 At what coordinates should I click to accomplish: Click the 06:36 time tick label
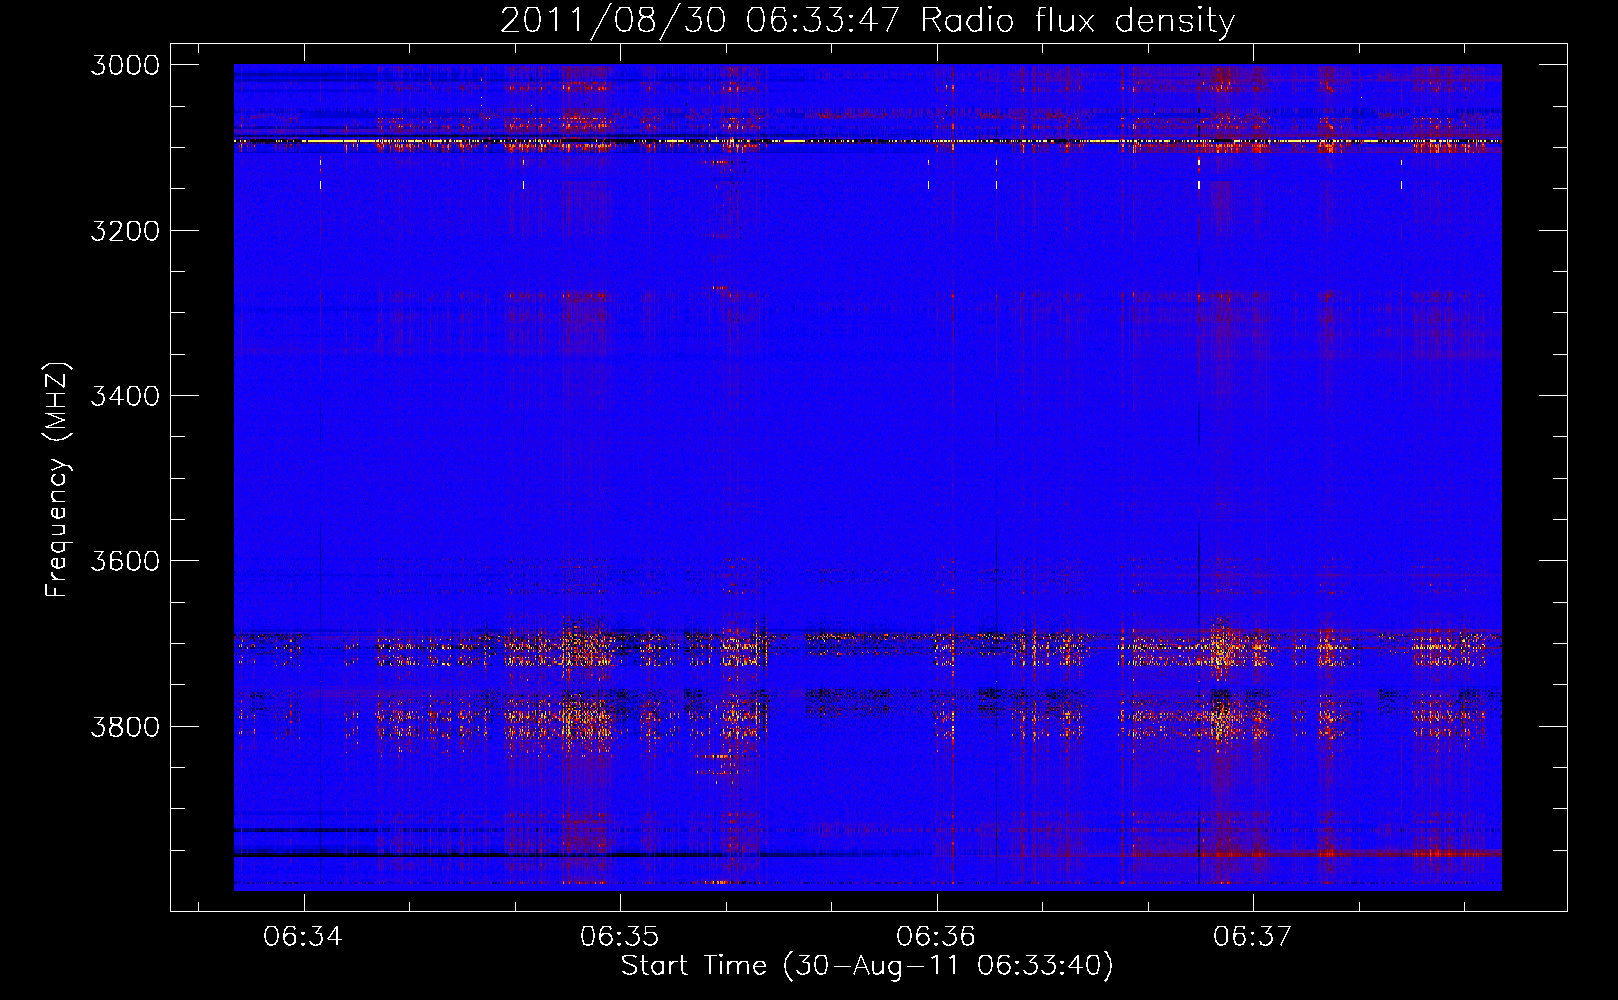(936, 937)
